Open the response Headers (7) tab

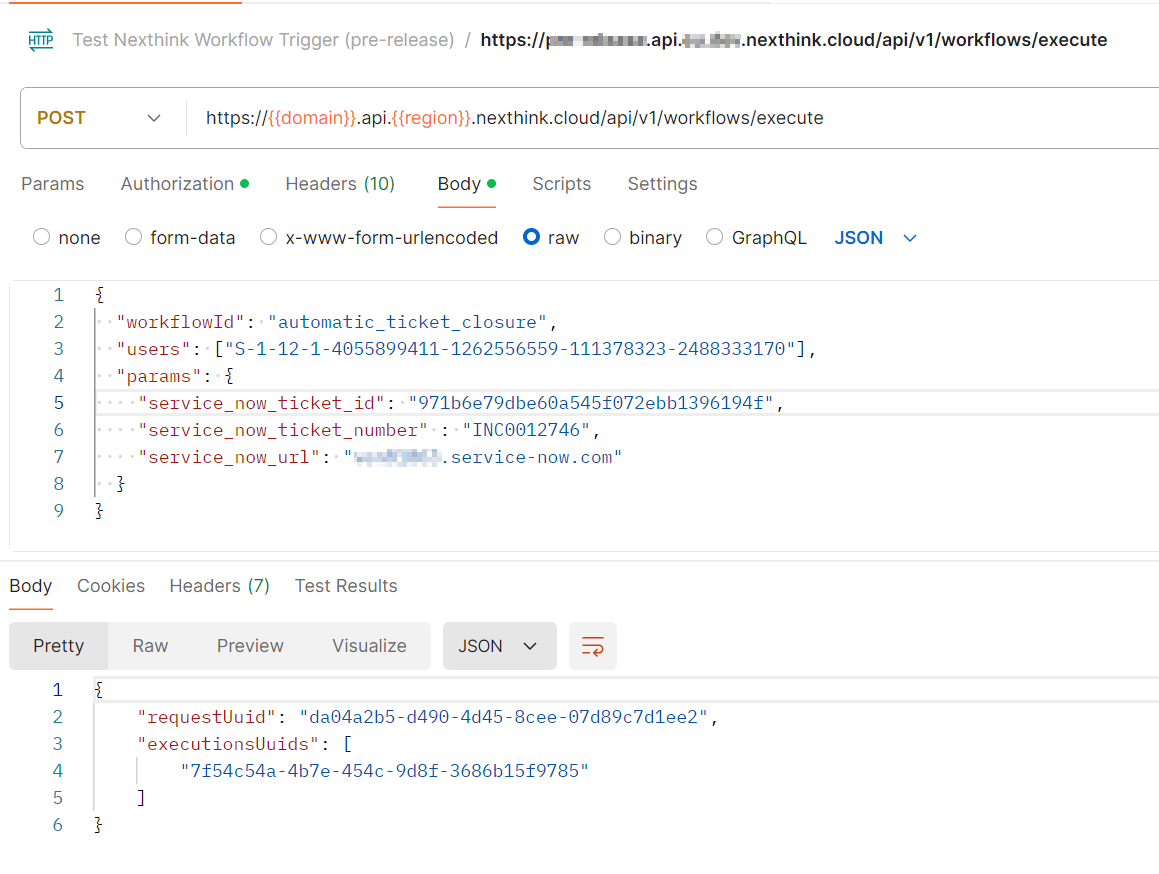[220, 586]
